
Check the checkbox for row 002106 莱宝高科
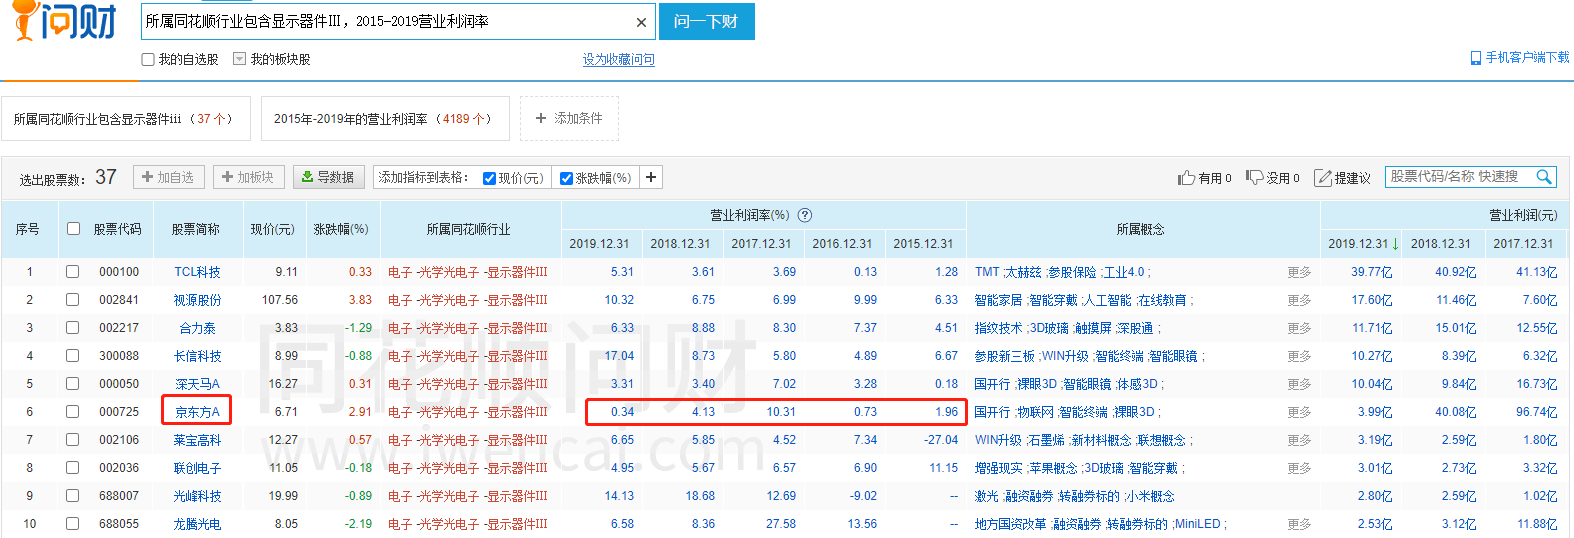coord(72,440)
